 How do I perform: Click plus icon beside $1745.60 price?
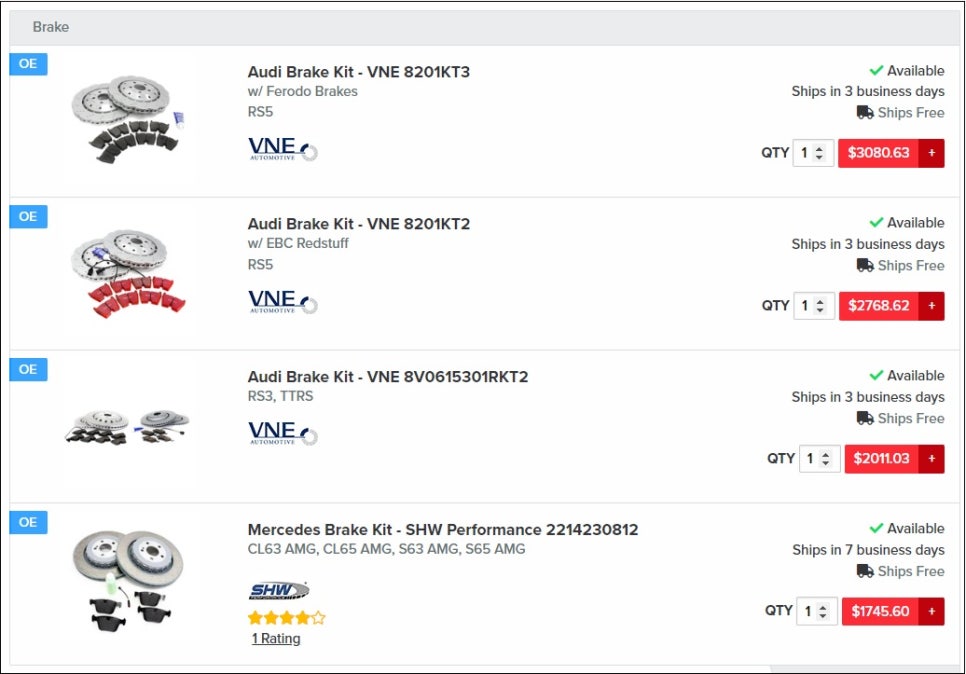(x=932, y=611)
